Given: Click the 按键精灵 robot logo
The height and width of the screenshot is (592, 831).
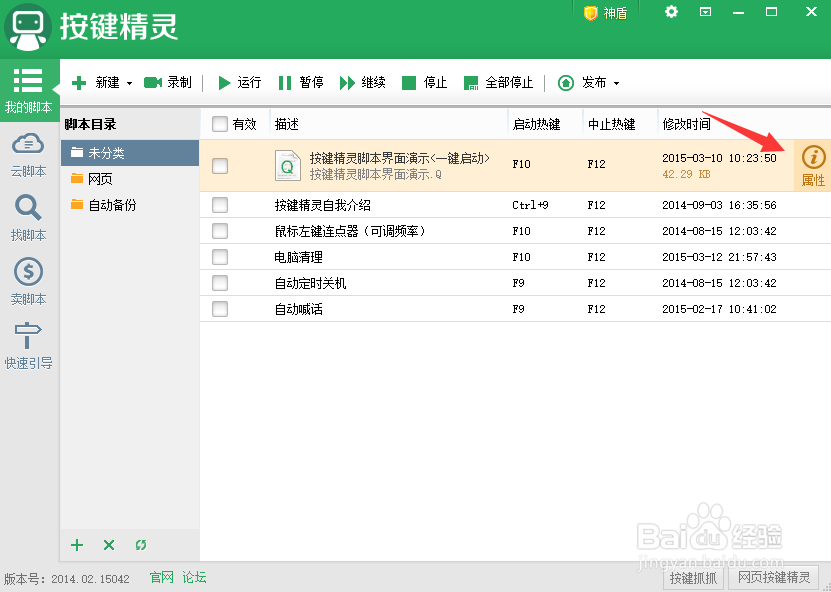Looking at the screenshot, I should click(x=28, y=28).
